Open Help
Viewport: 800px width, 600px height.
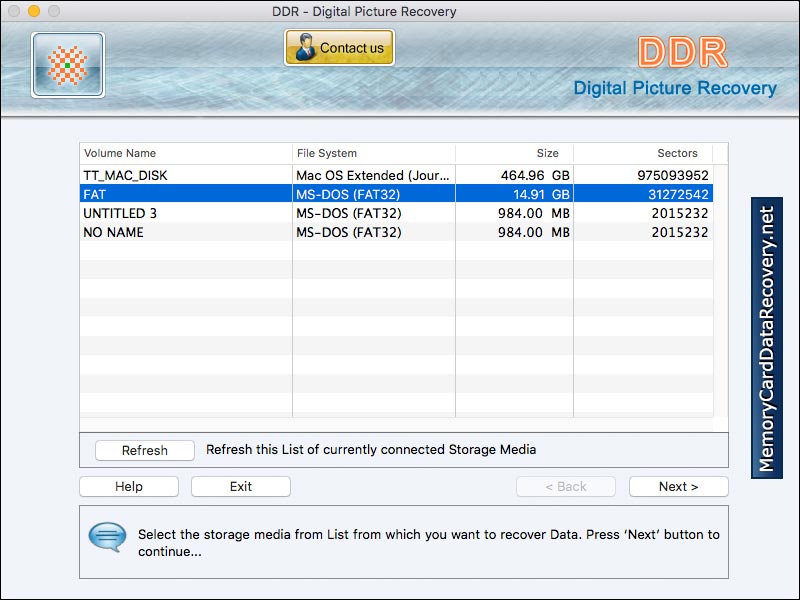tap(129, 486)
